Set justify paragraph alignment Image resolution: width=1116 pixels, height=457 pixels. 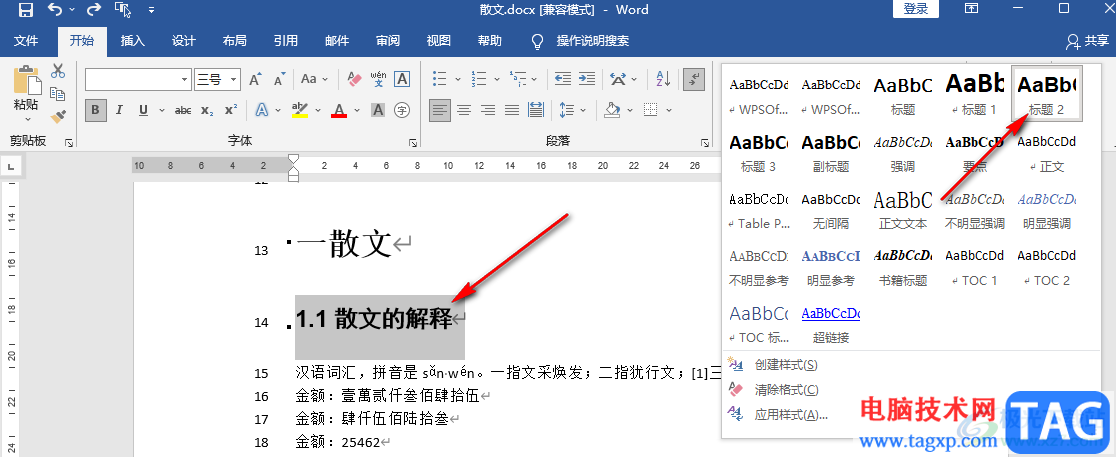click(512, 110)
